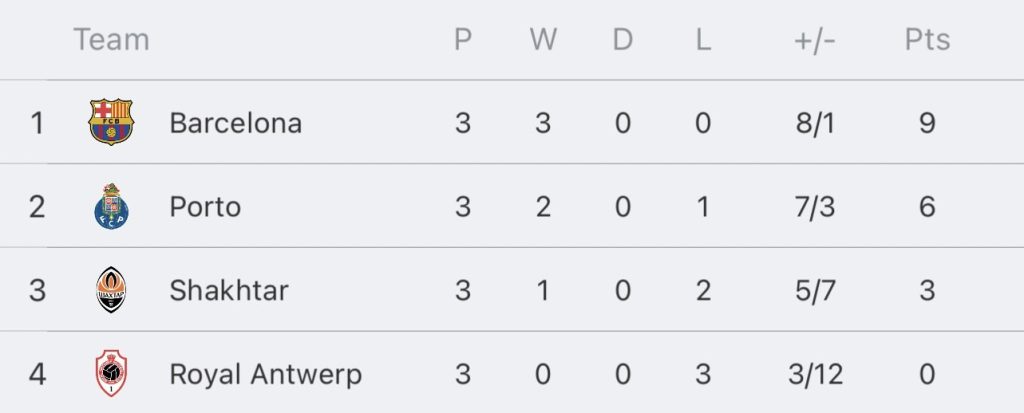The height and width of the screenshot is (413, 1024).
Task: Click the Shakhtar club crest
Action: coord(111,291)
